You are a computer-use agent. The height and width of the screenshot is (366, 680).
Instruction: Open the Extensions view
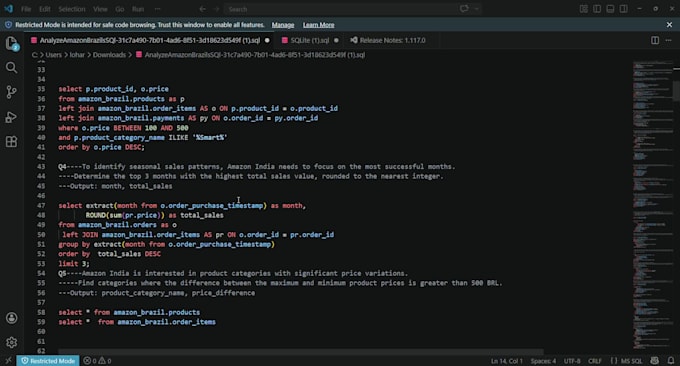pos(12,142)
